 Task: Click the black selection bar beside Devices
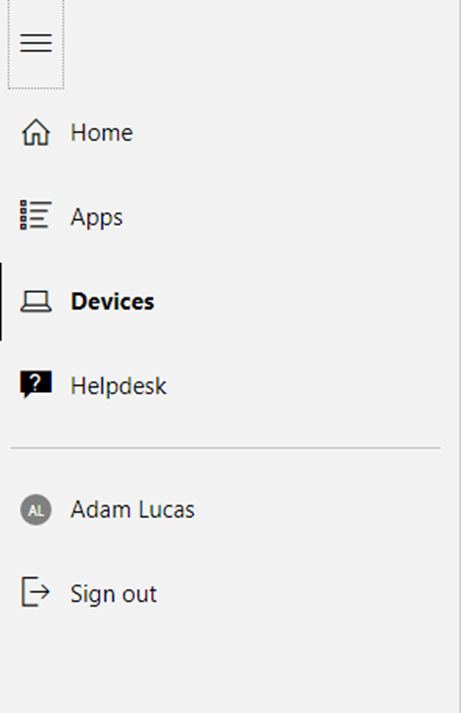(1, 301)
